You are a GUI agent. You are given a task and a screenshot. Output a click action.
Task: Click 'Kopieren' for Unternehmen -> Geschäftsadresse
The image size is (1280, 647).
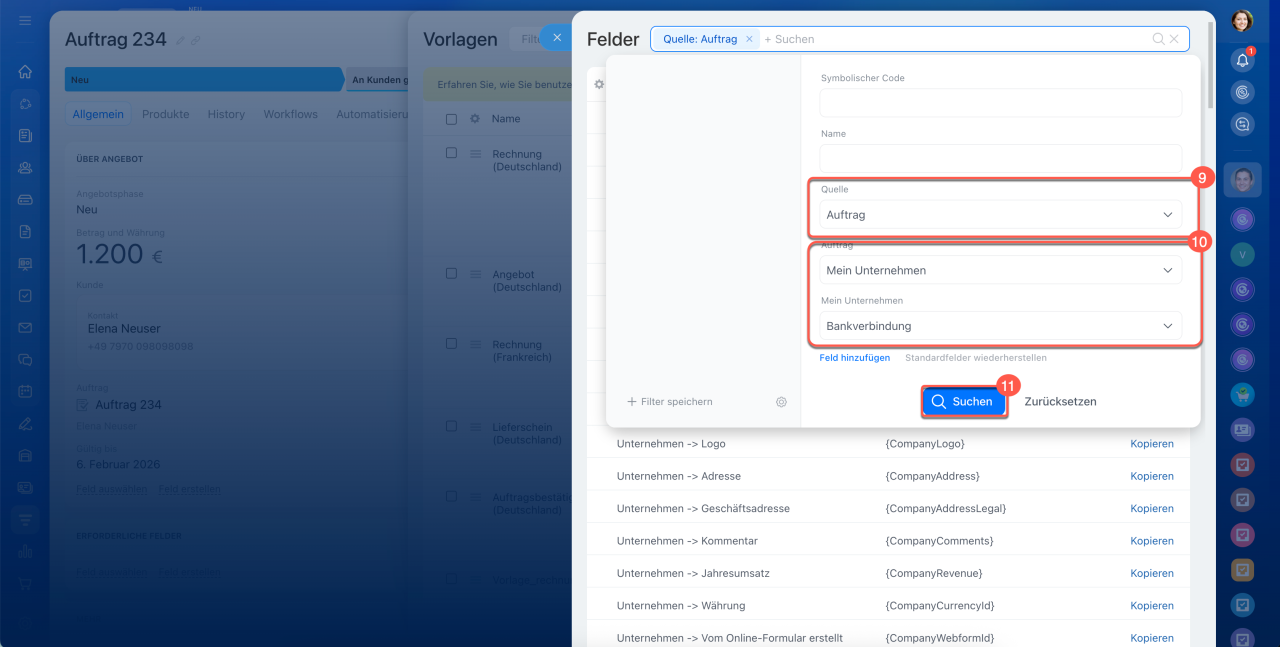1152,508
